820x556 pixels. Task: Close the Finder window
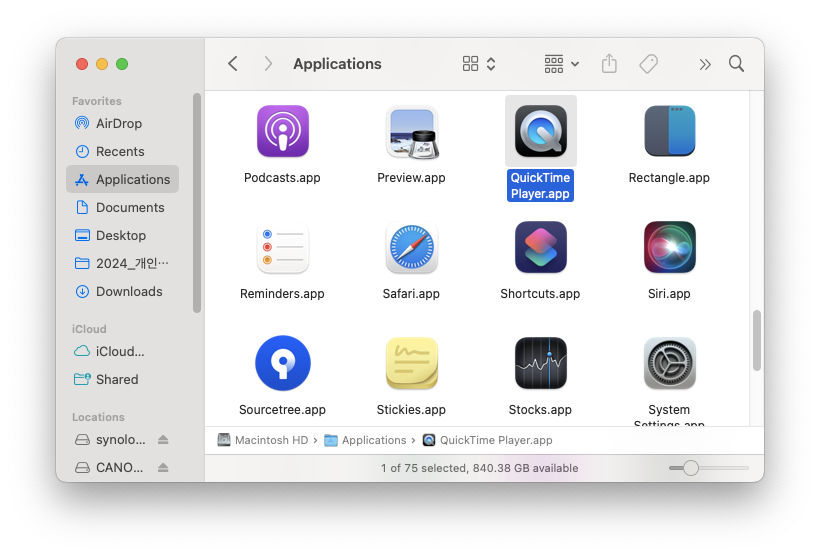click(x=82, y=64)
